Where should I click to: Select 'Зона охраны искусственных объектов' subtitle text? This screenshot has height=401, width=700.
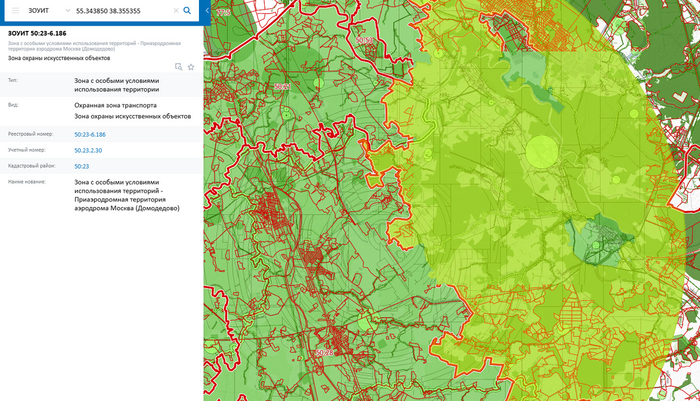point(58,58)
